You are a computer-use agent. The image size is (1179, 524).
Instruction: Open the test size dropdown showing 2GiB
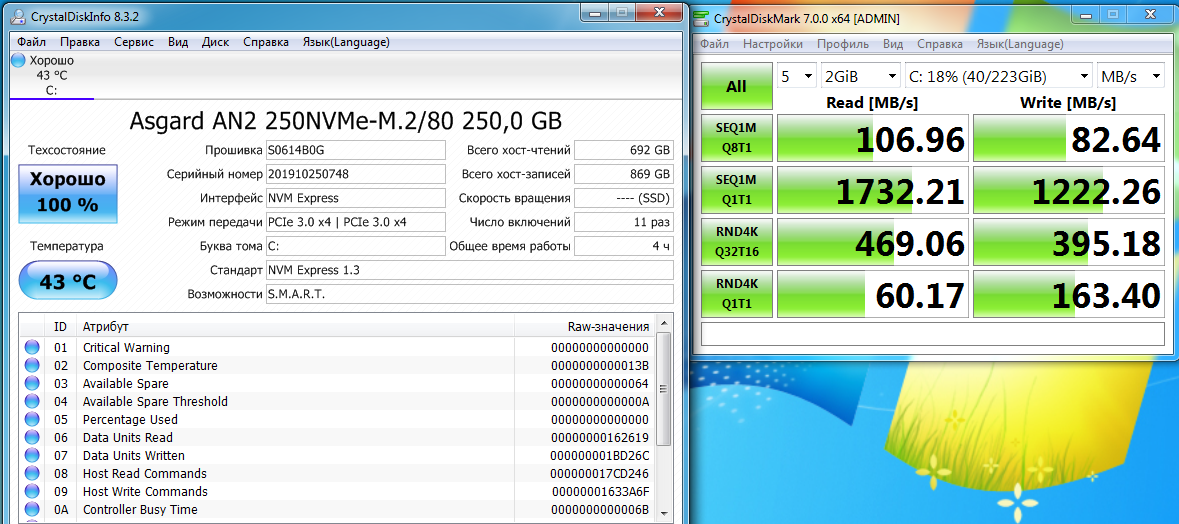(861, 76)
